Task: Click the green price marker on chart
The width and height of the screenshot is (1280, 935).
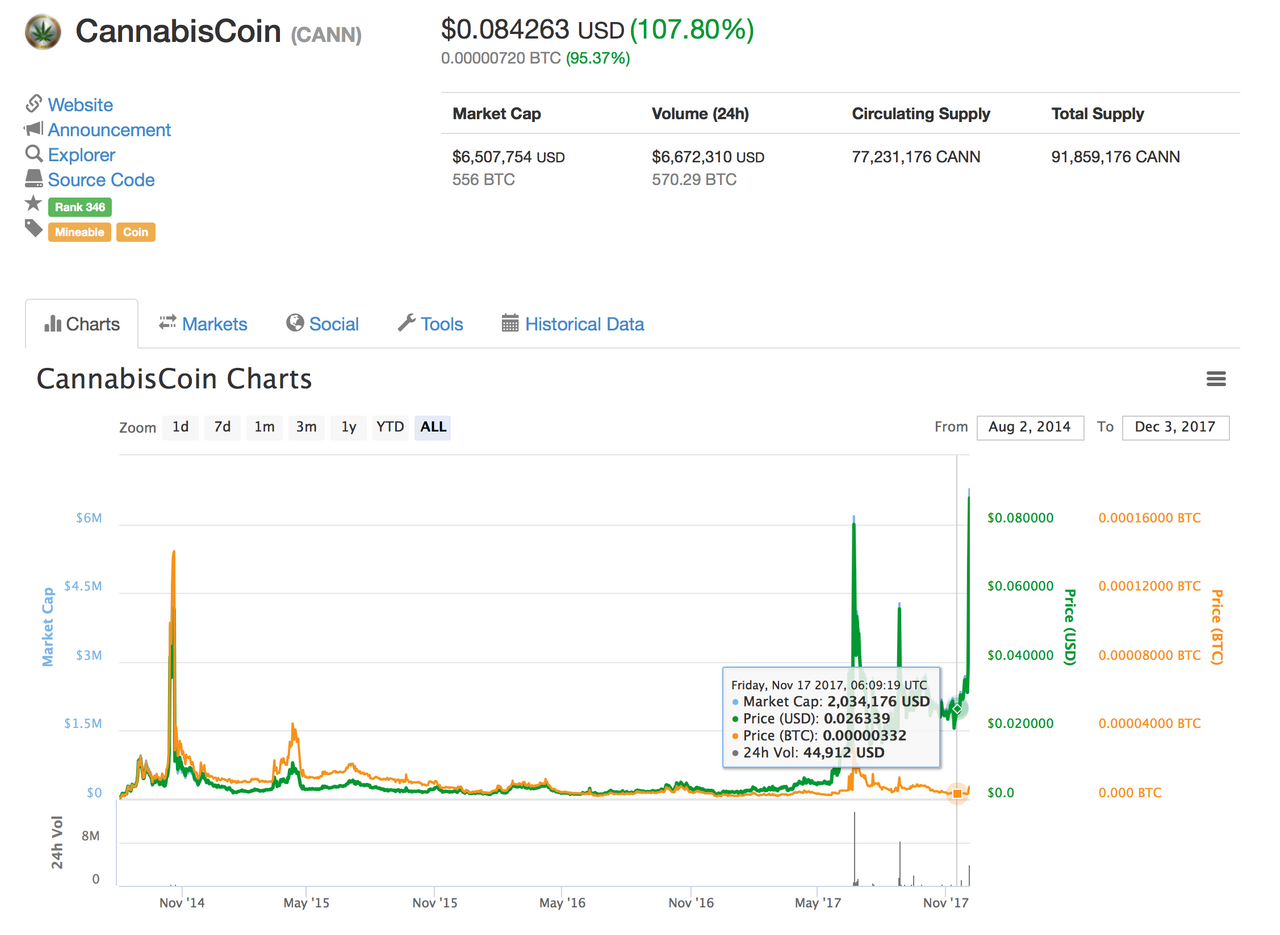Action: (957, 709)
